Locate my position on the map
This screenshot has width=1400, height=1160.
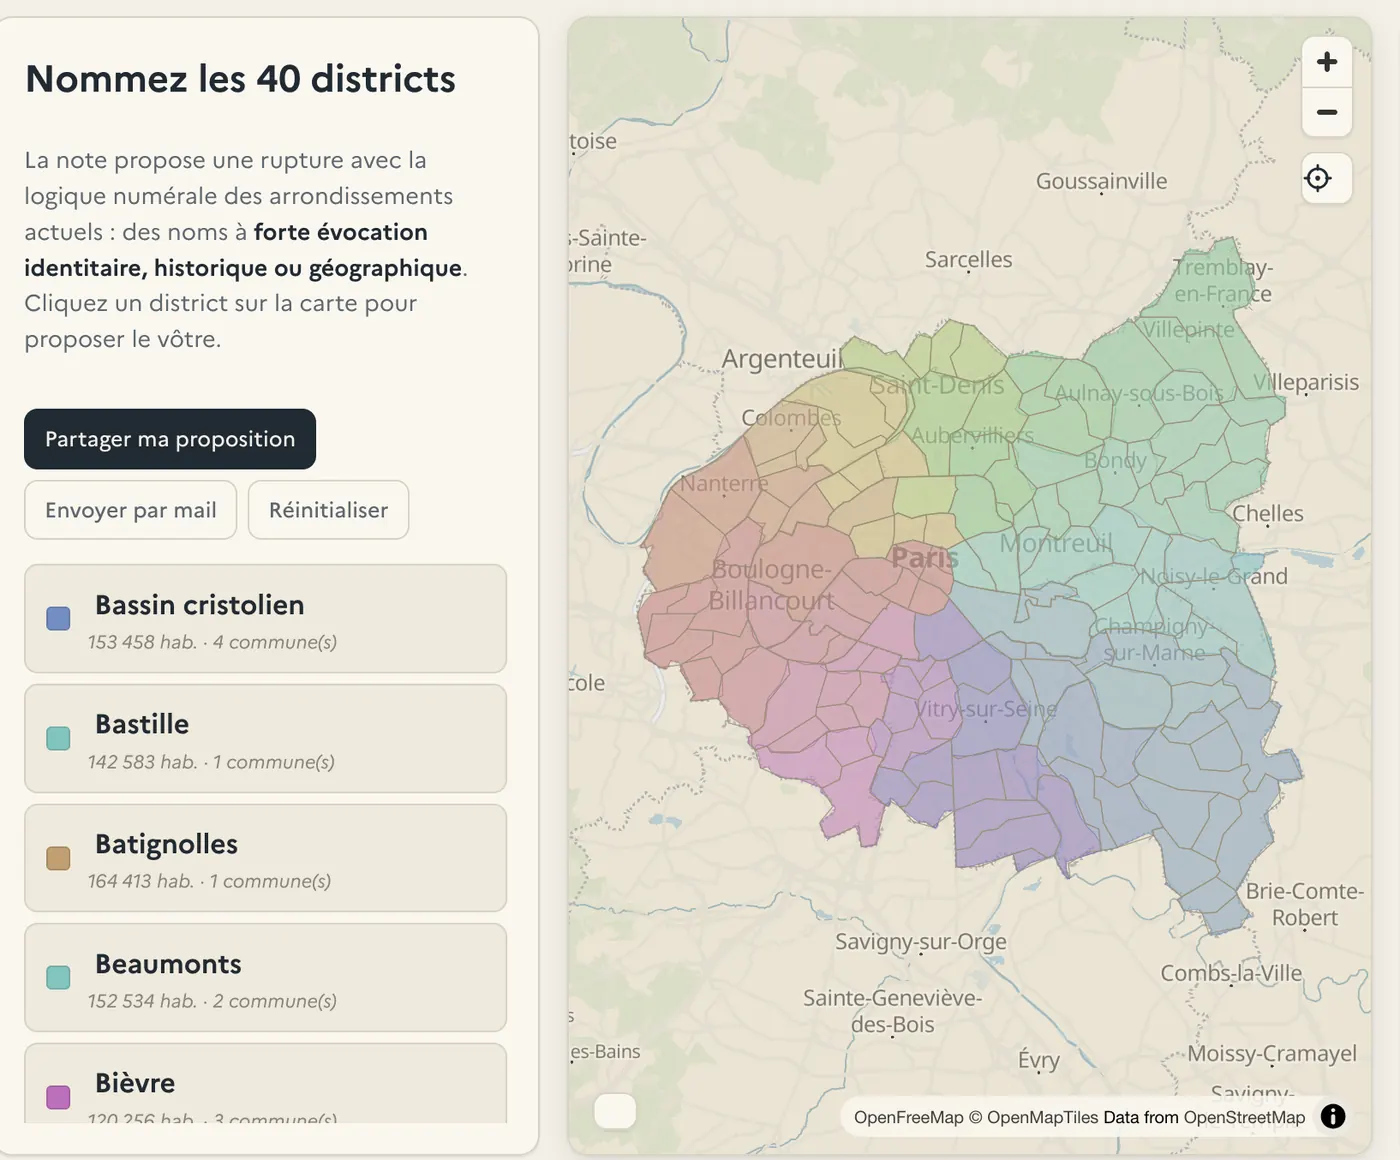coord(1318,178)
